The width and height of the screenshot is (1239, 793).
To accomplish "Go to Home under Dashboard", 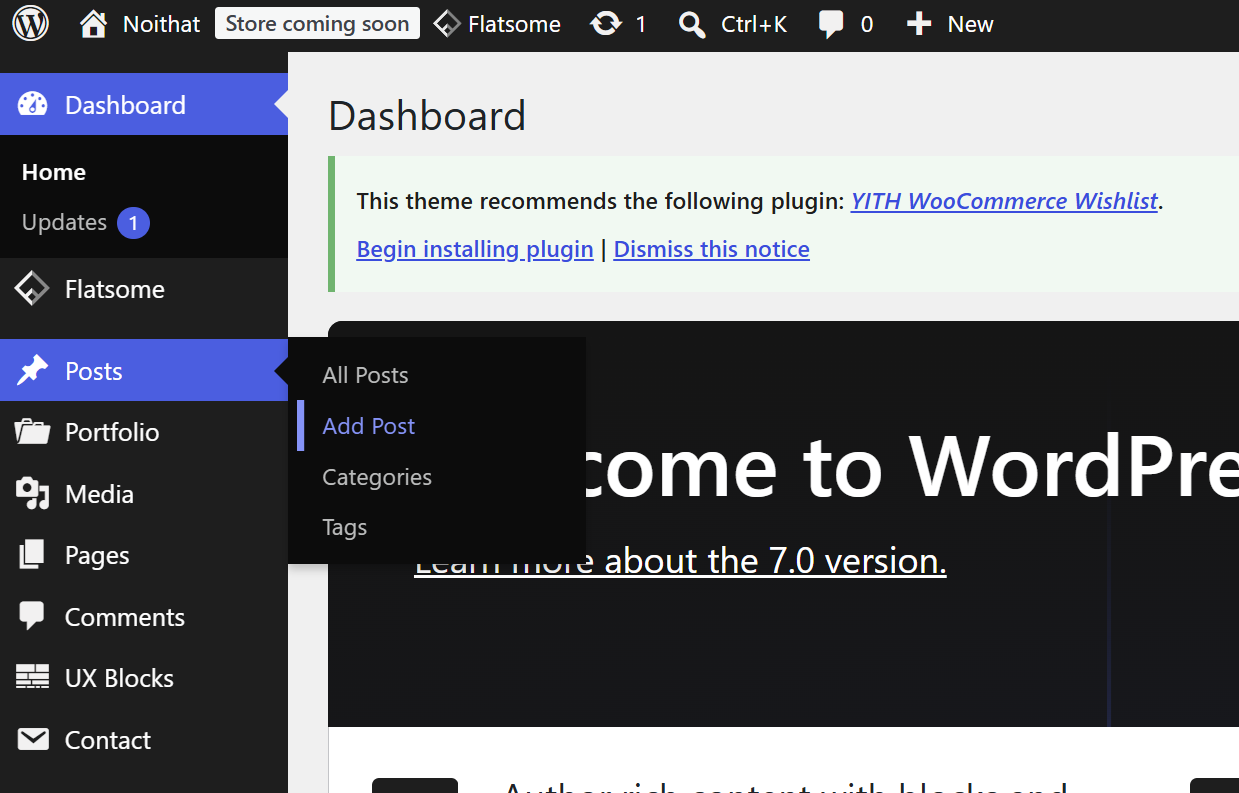I will click(54, 172).
